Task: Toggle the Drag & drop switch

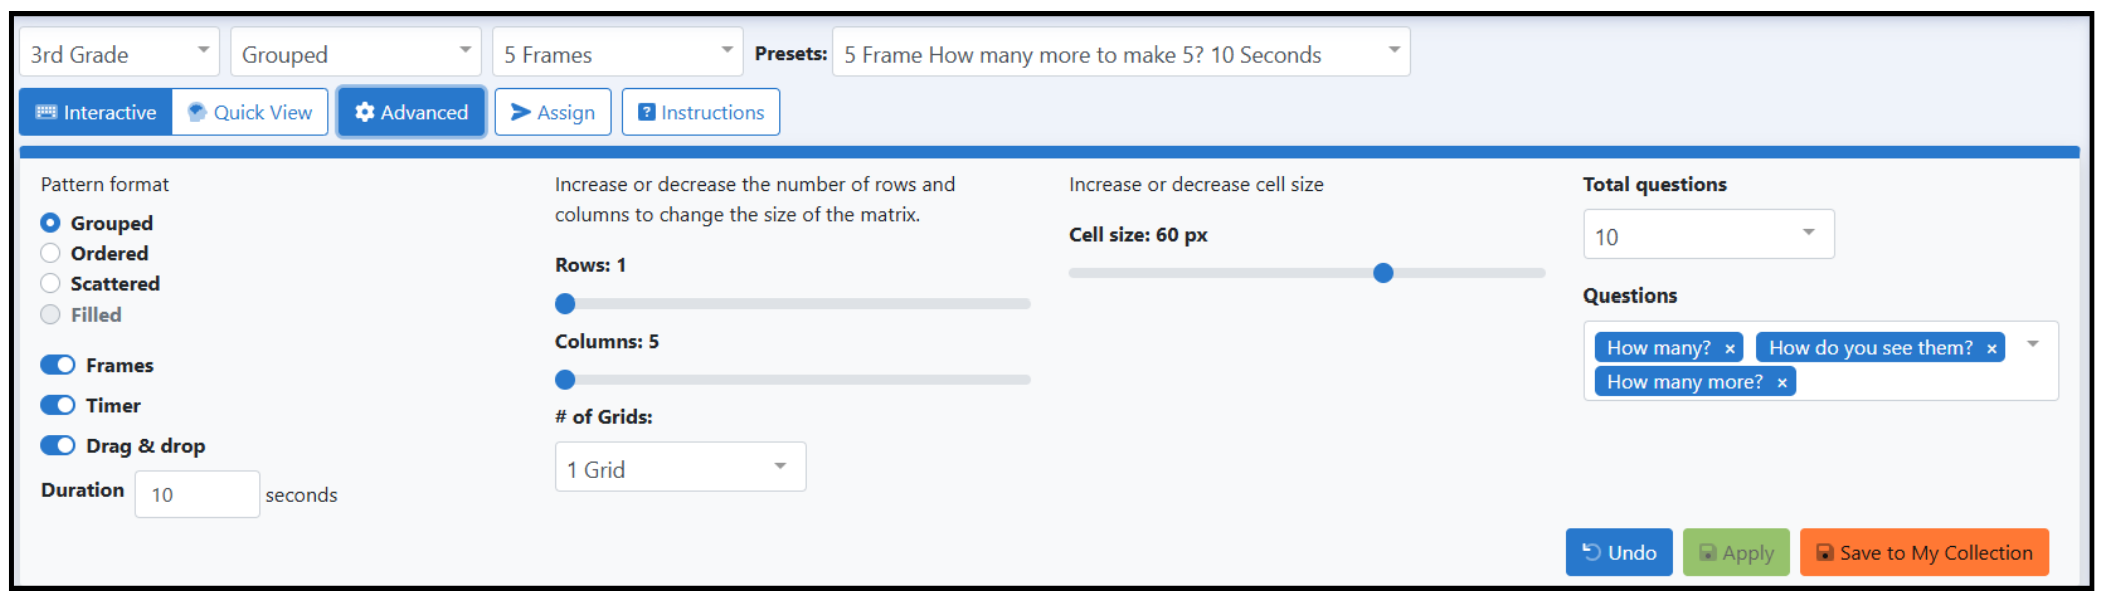Action: [x=58, y=445]
